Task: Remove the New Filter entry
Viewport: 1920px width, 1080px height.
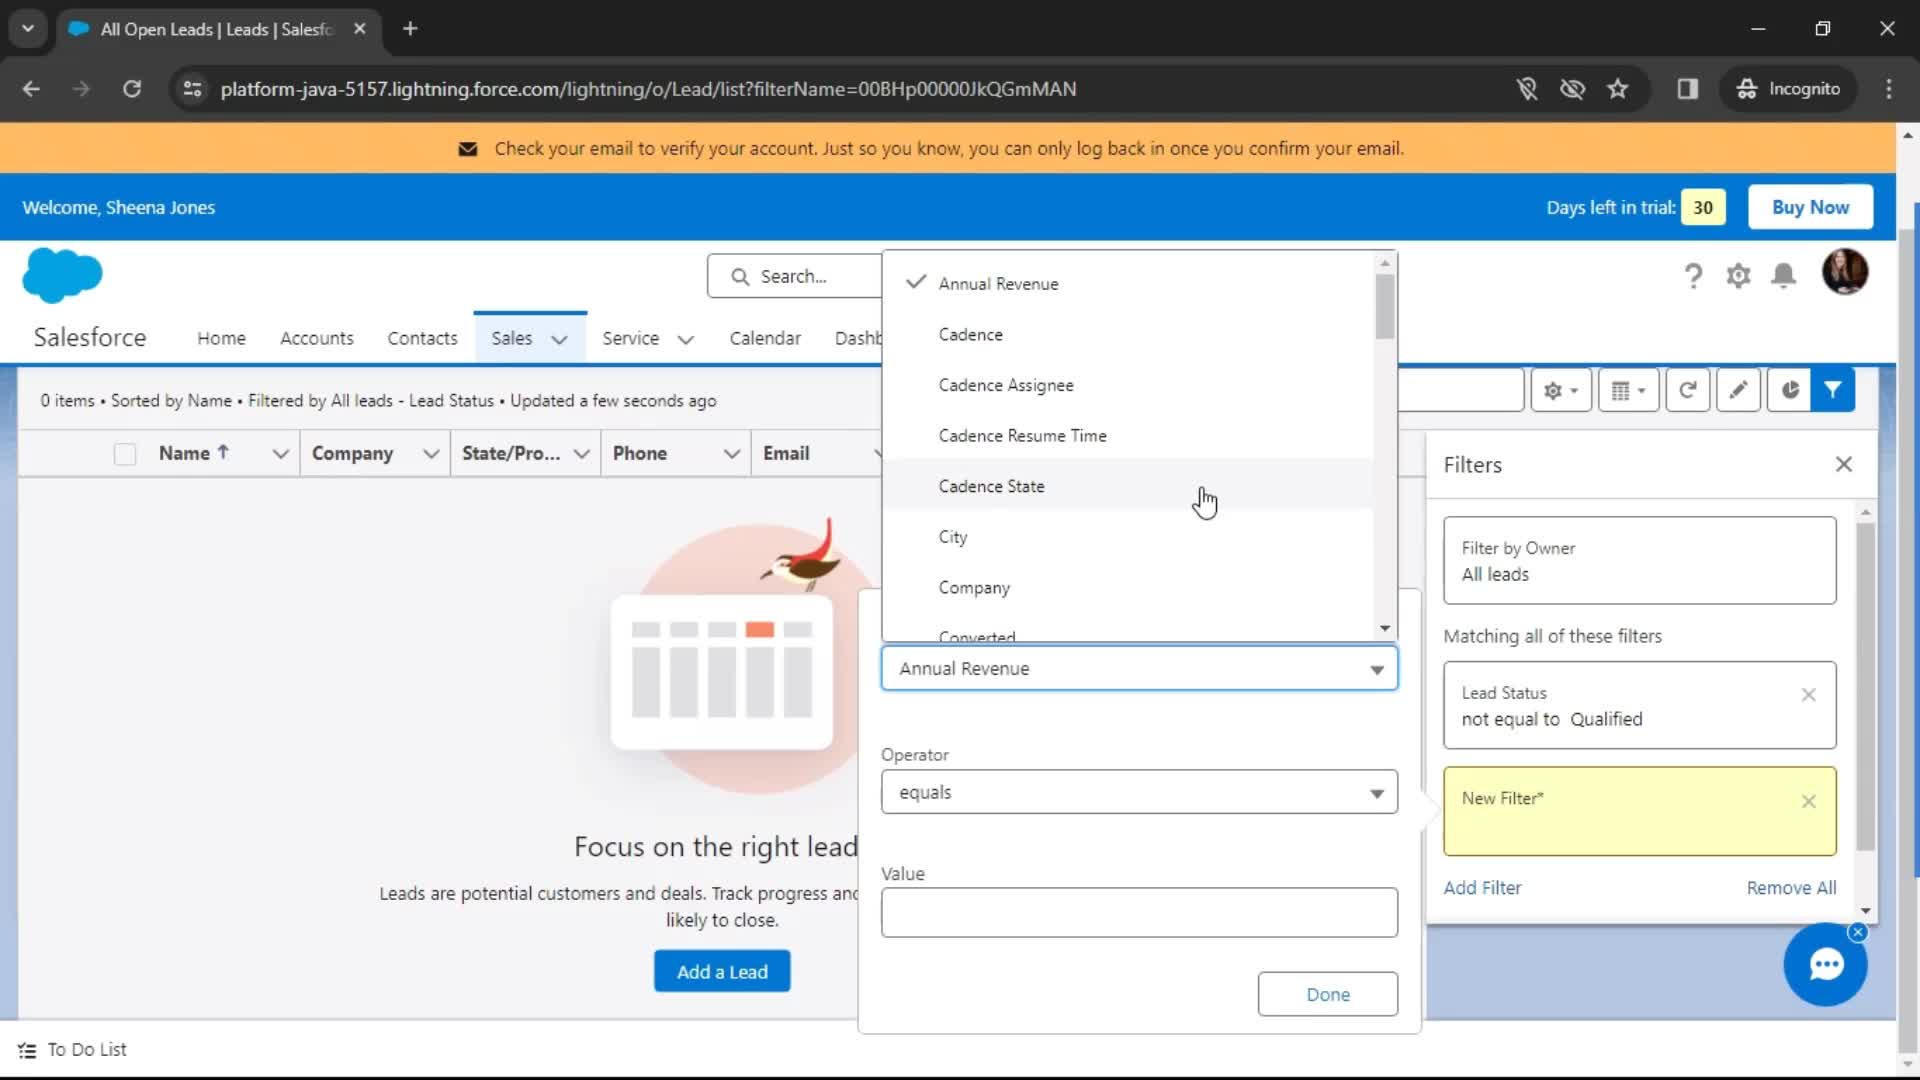Action: [x=1808, y=801]
